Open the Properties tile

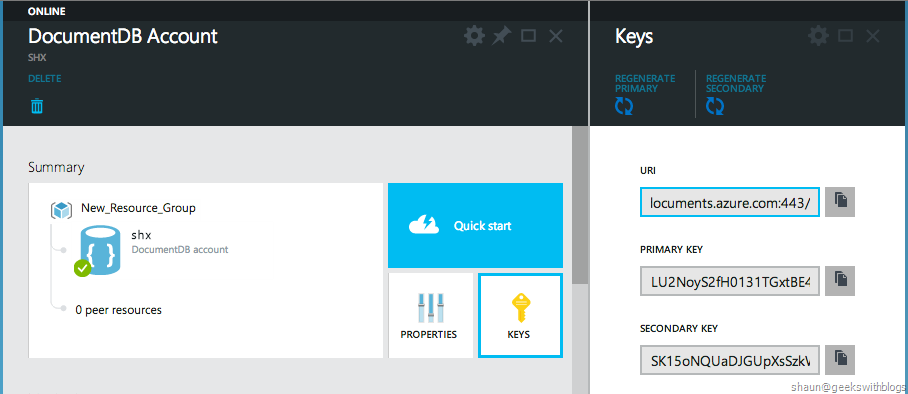(430, 315)
